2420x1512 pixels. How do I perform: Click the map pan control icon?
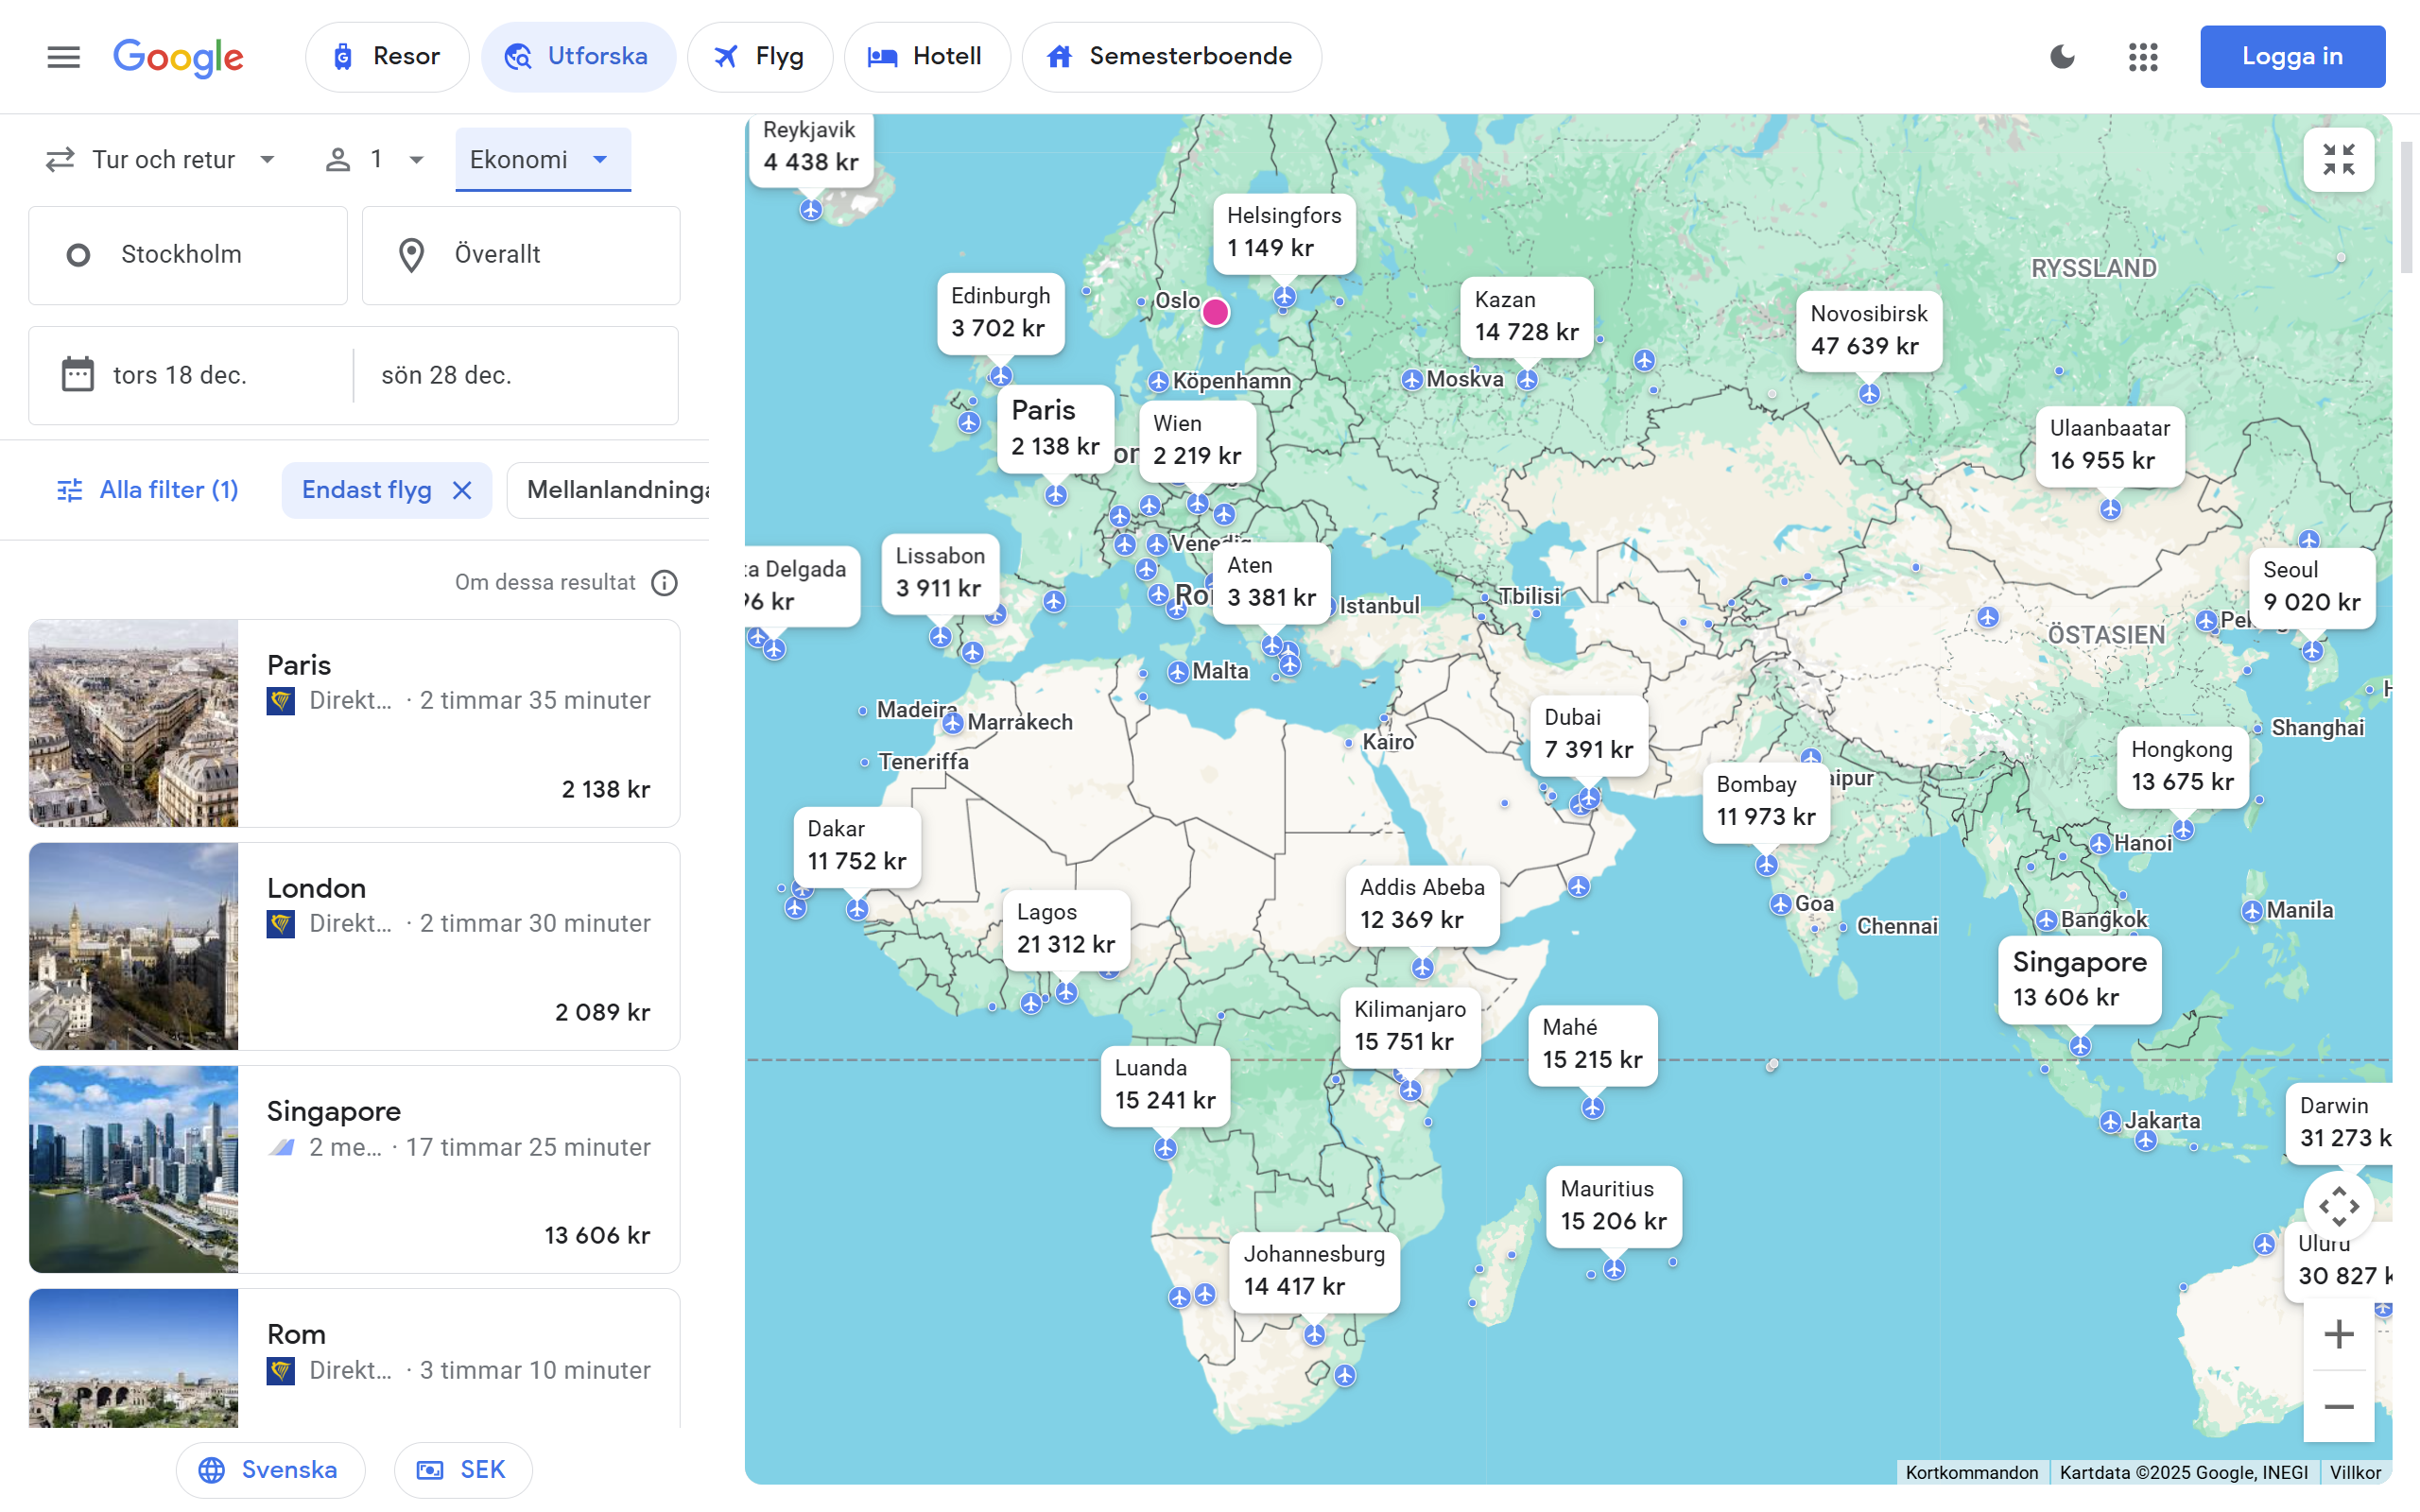pos(2338,1206)
